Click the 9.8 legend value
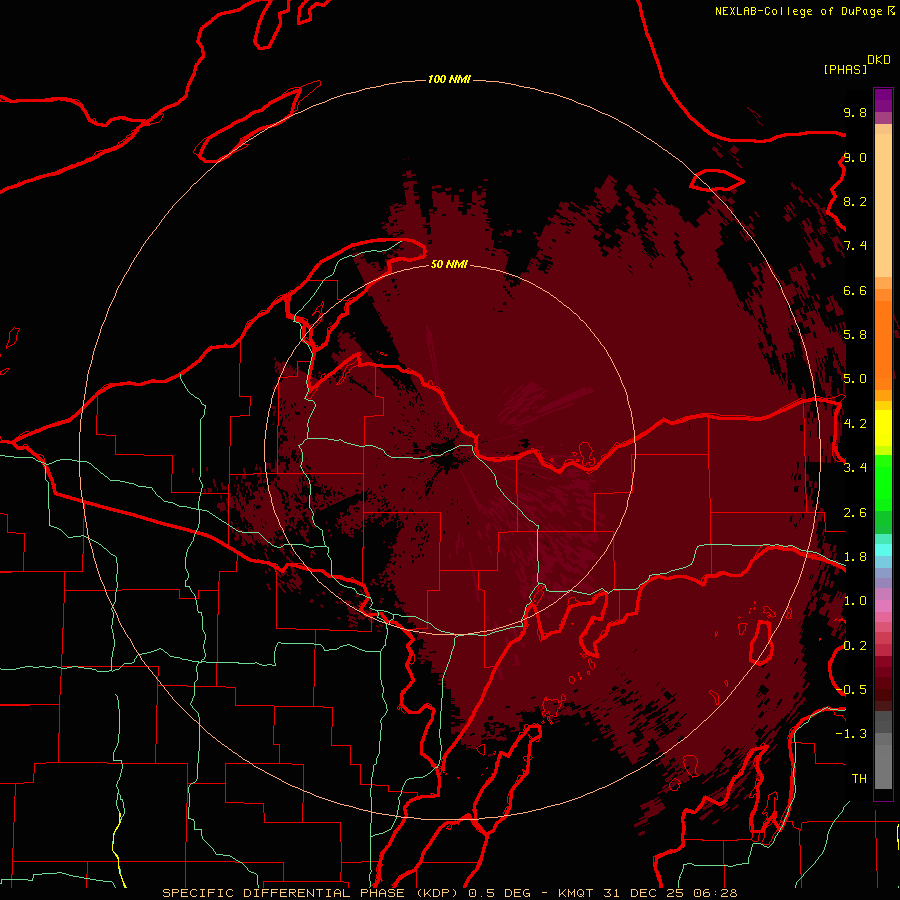The height and width of the screenshot is (900, 900). [855, 112]
